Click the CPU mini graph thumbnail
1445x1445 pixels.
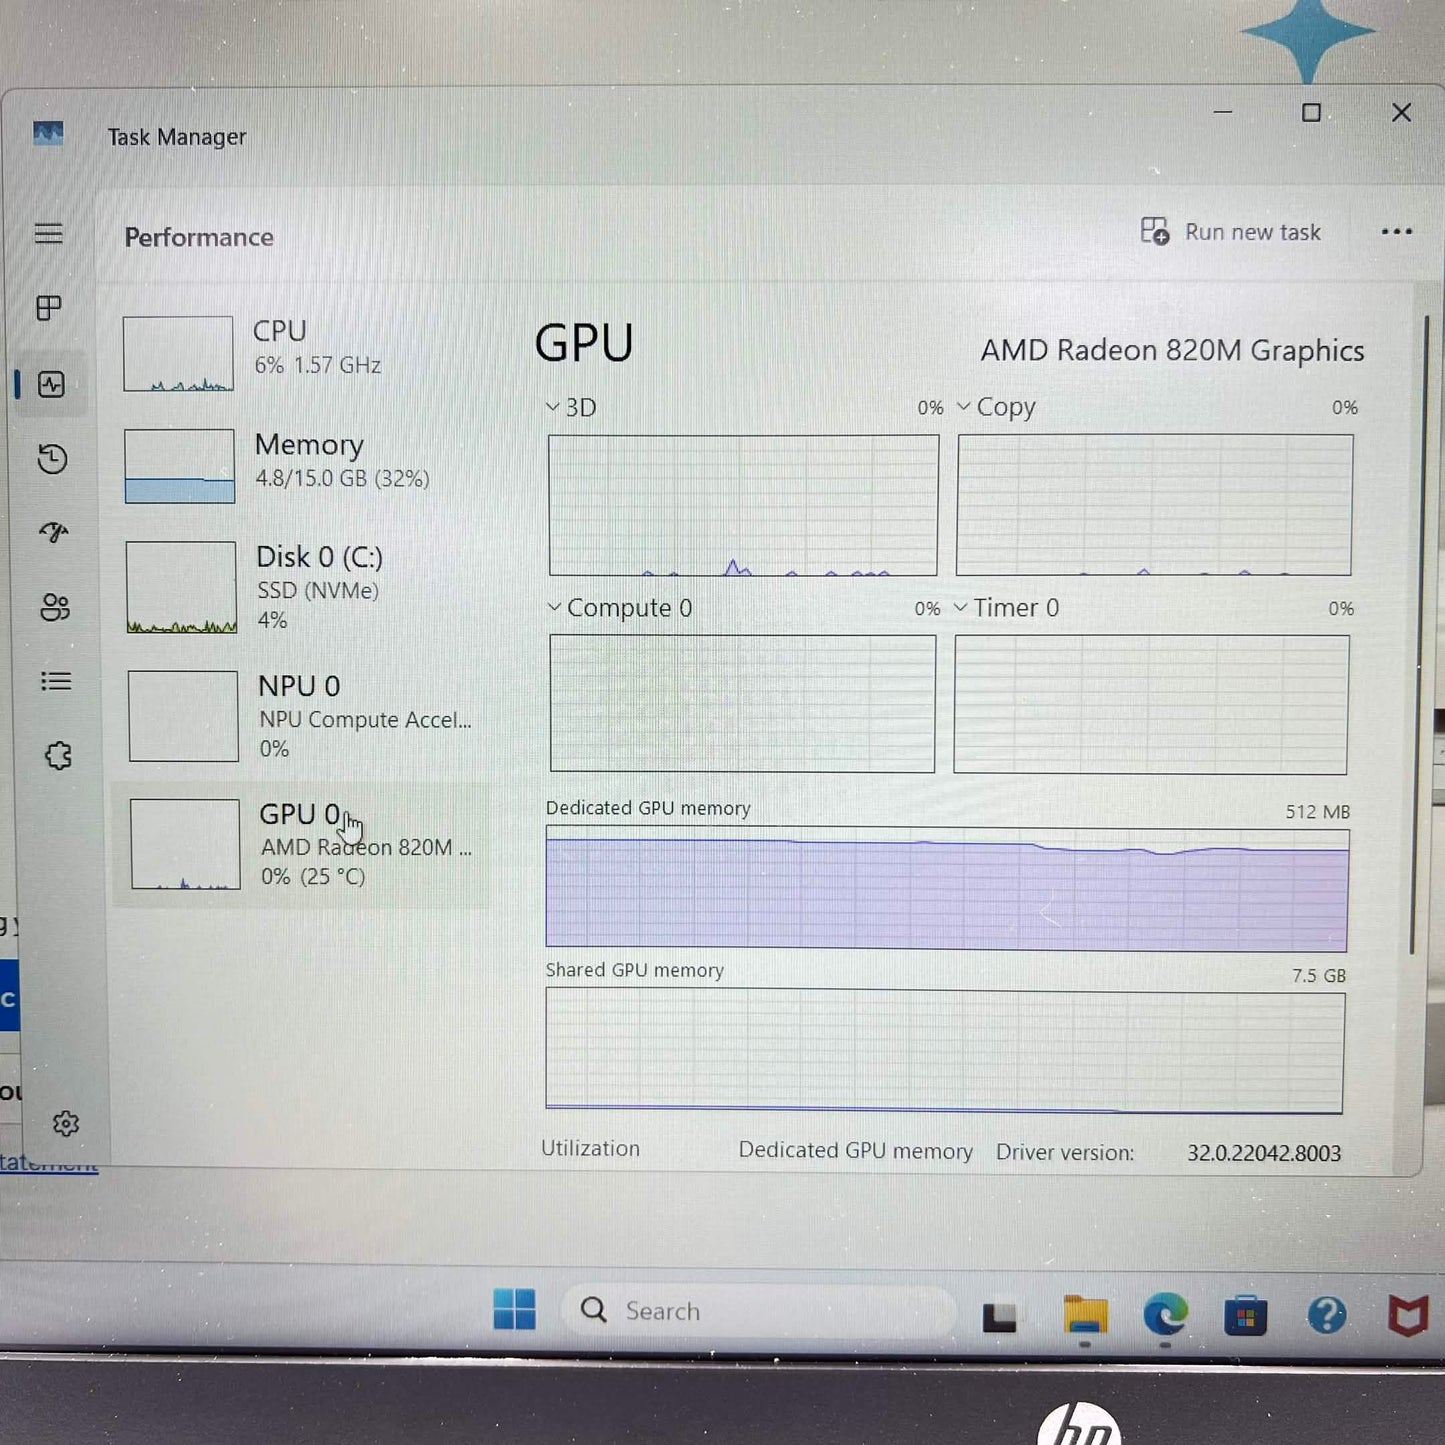click(x=178, y=353)
